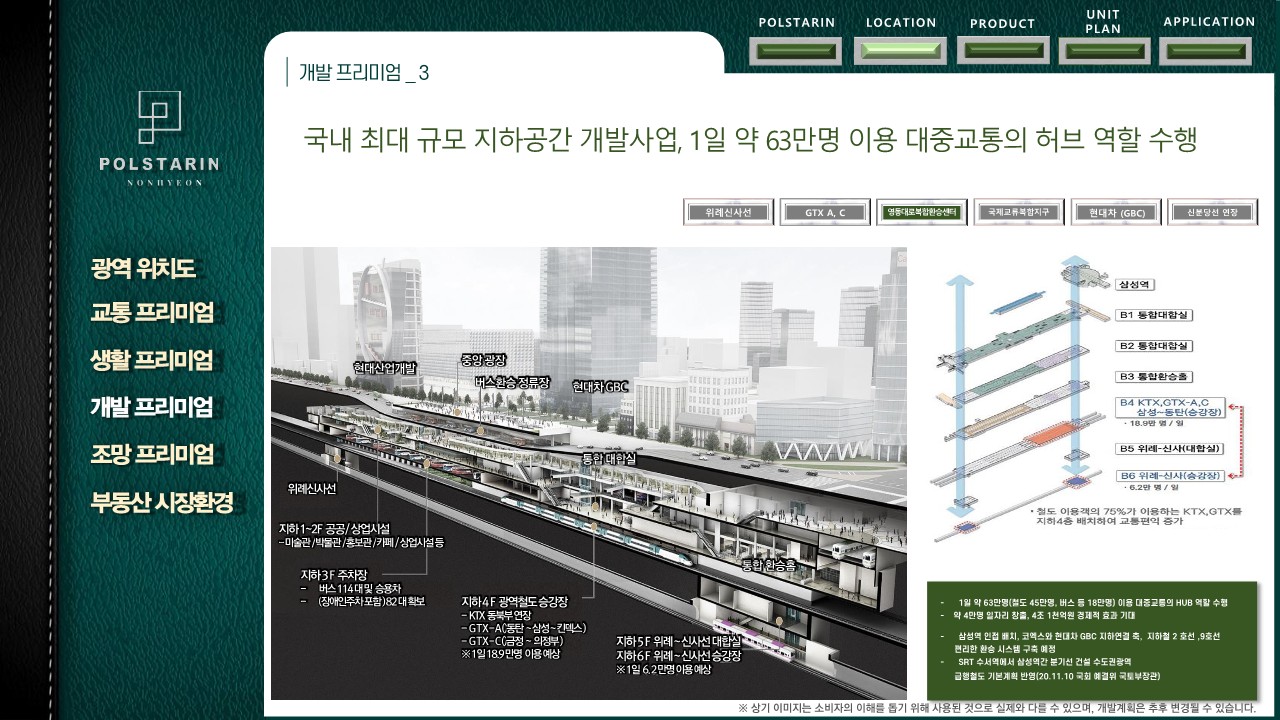Go to 생활 프리미엄 page
Image resolution: width=1280 pixels, height=720 pixels.
point(152,360)
